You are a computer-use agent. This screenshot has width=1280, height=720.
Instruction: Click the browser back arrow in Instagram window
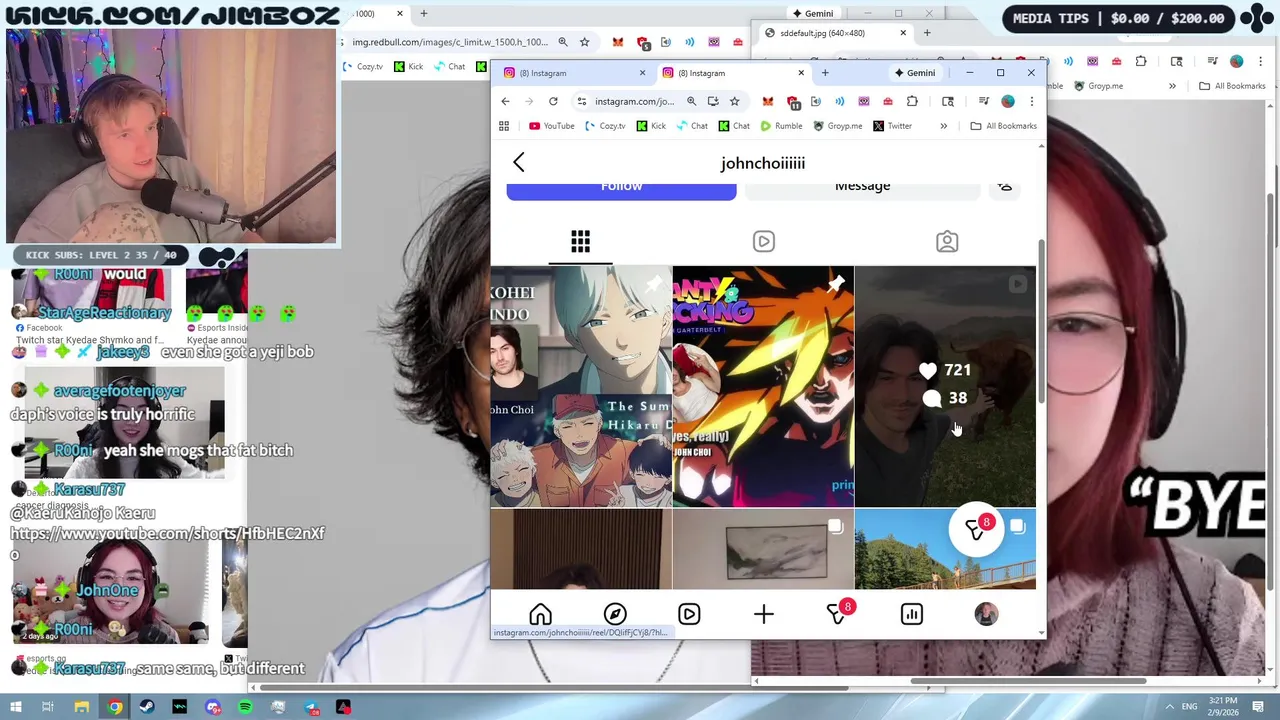(505, 101)
